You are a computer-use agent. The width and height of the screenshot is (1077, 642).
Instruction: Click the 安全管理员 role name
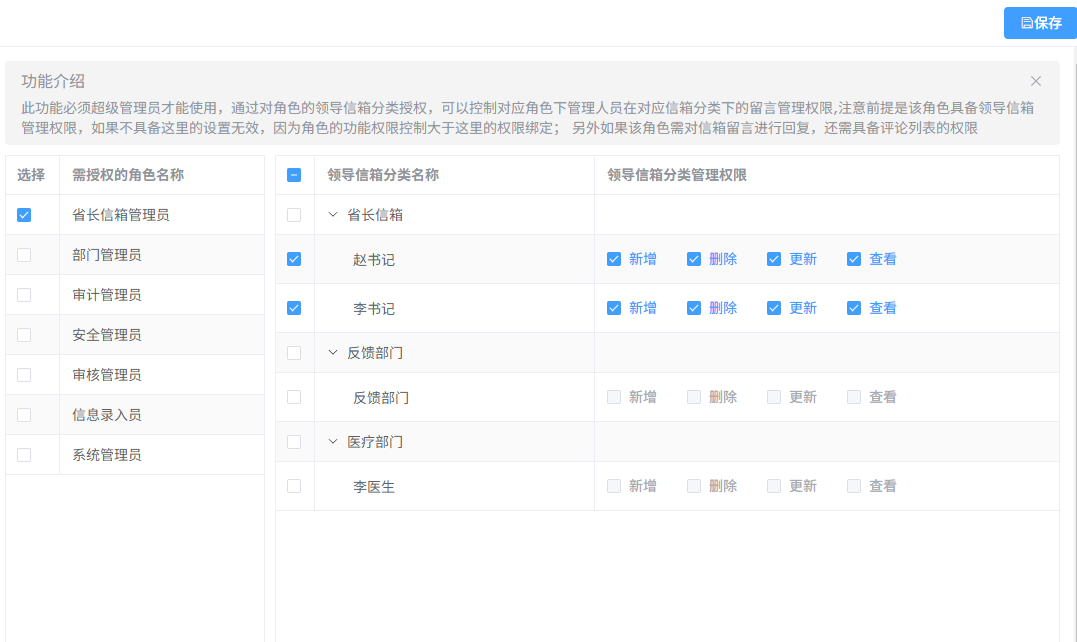click(x=106, y=335)
